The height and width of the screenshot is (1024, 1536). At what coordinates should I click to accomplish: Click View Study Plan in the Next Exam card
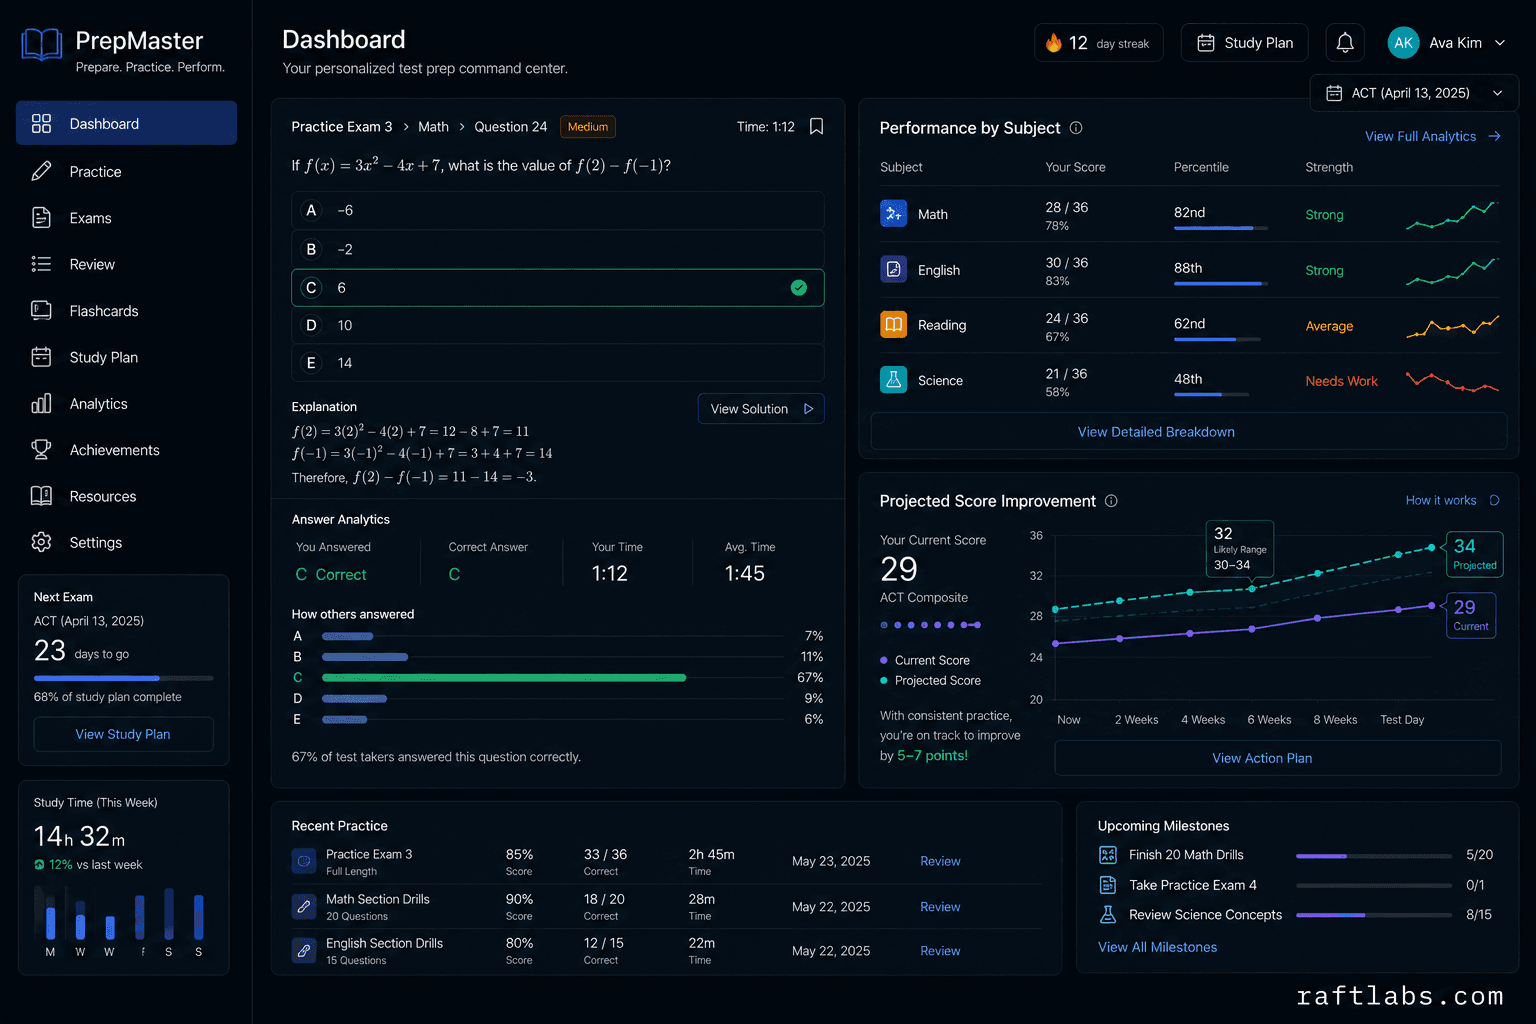(x=123, y=734)
